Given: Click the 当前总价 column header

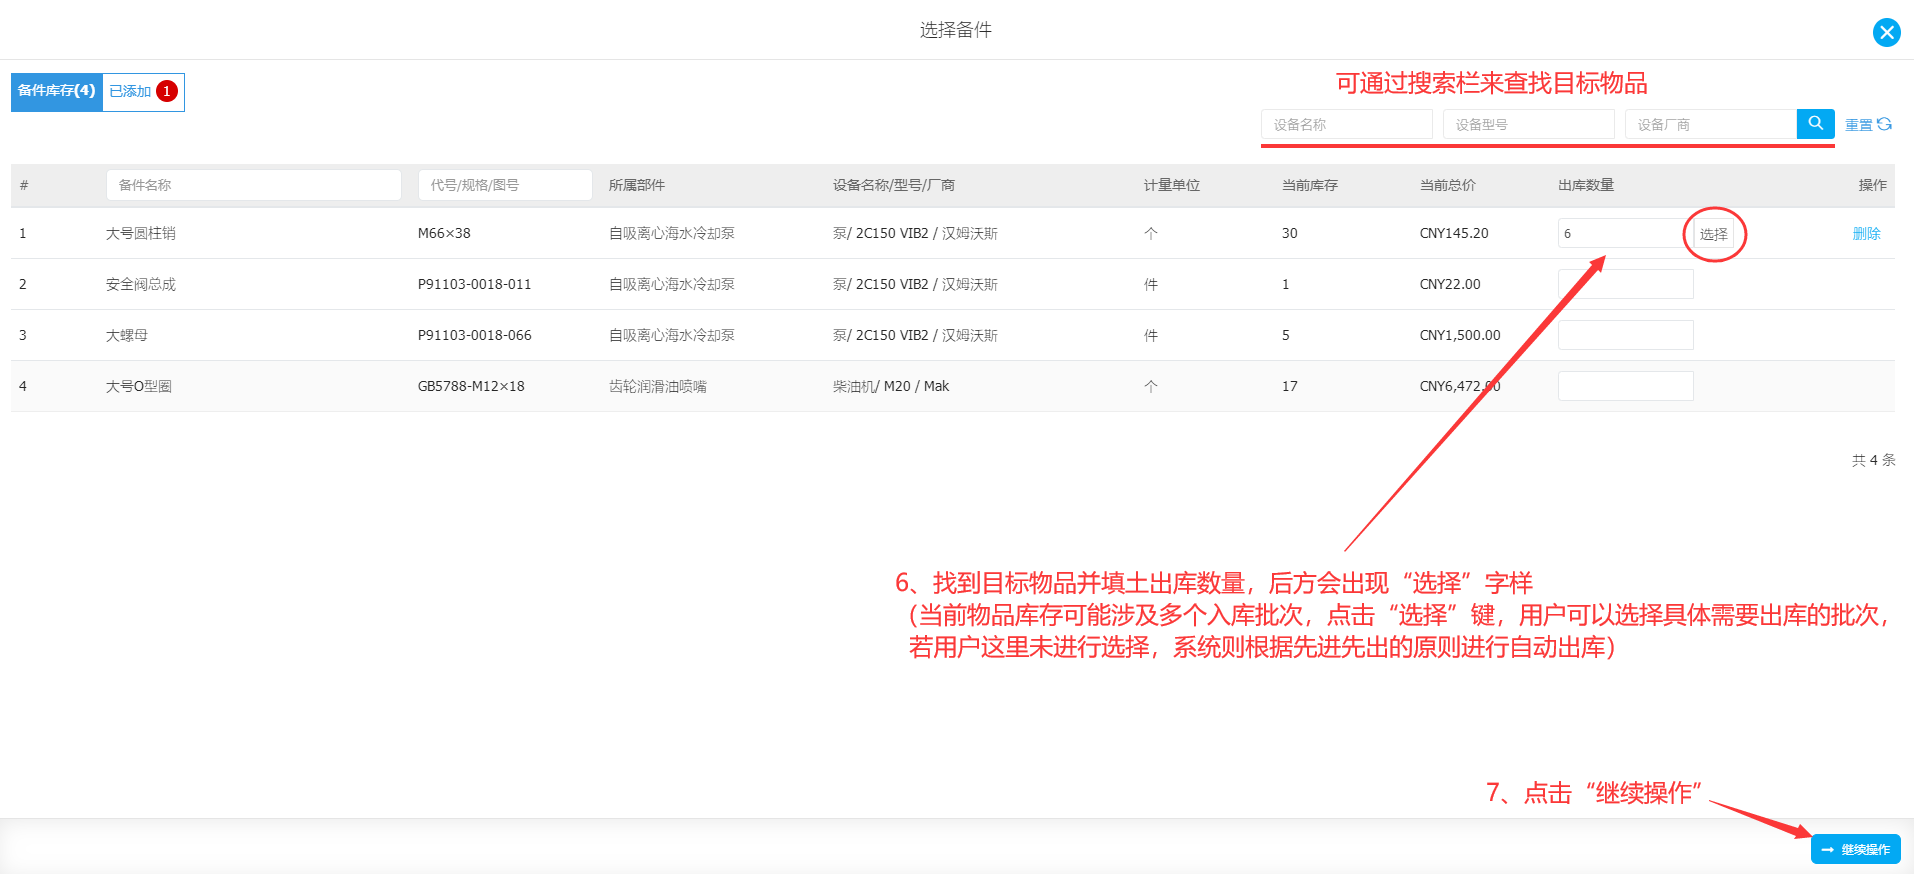Looking at the screenshot, I should 1448,185.
